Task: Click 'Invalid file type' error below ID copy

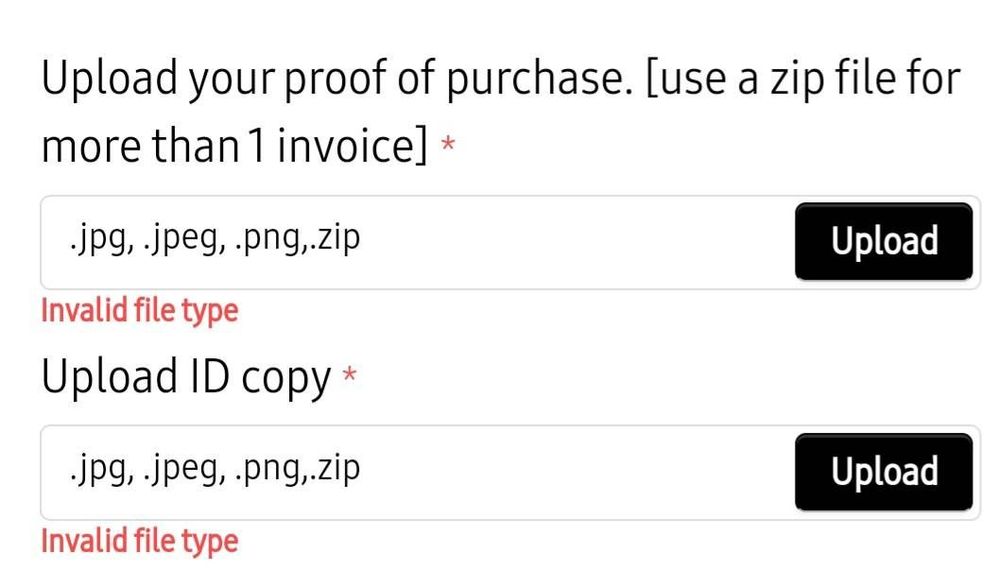Action: (139, 542)
